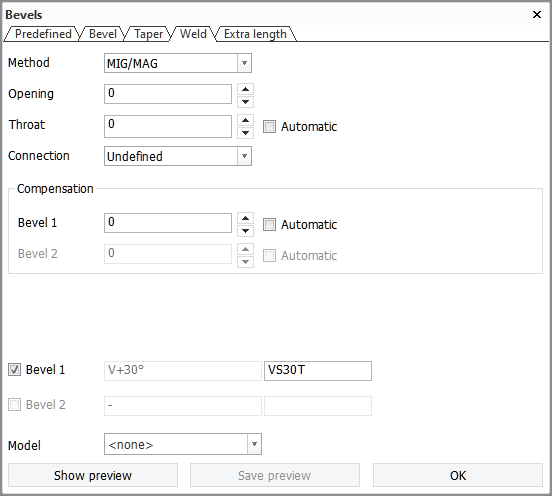Open the Bevel tab
The width and height of the screenshot is (552, 496).
(x=102, y=34)
